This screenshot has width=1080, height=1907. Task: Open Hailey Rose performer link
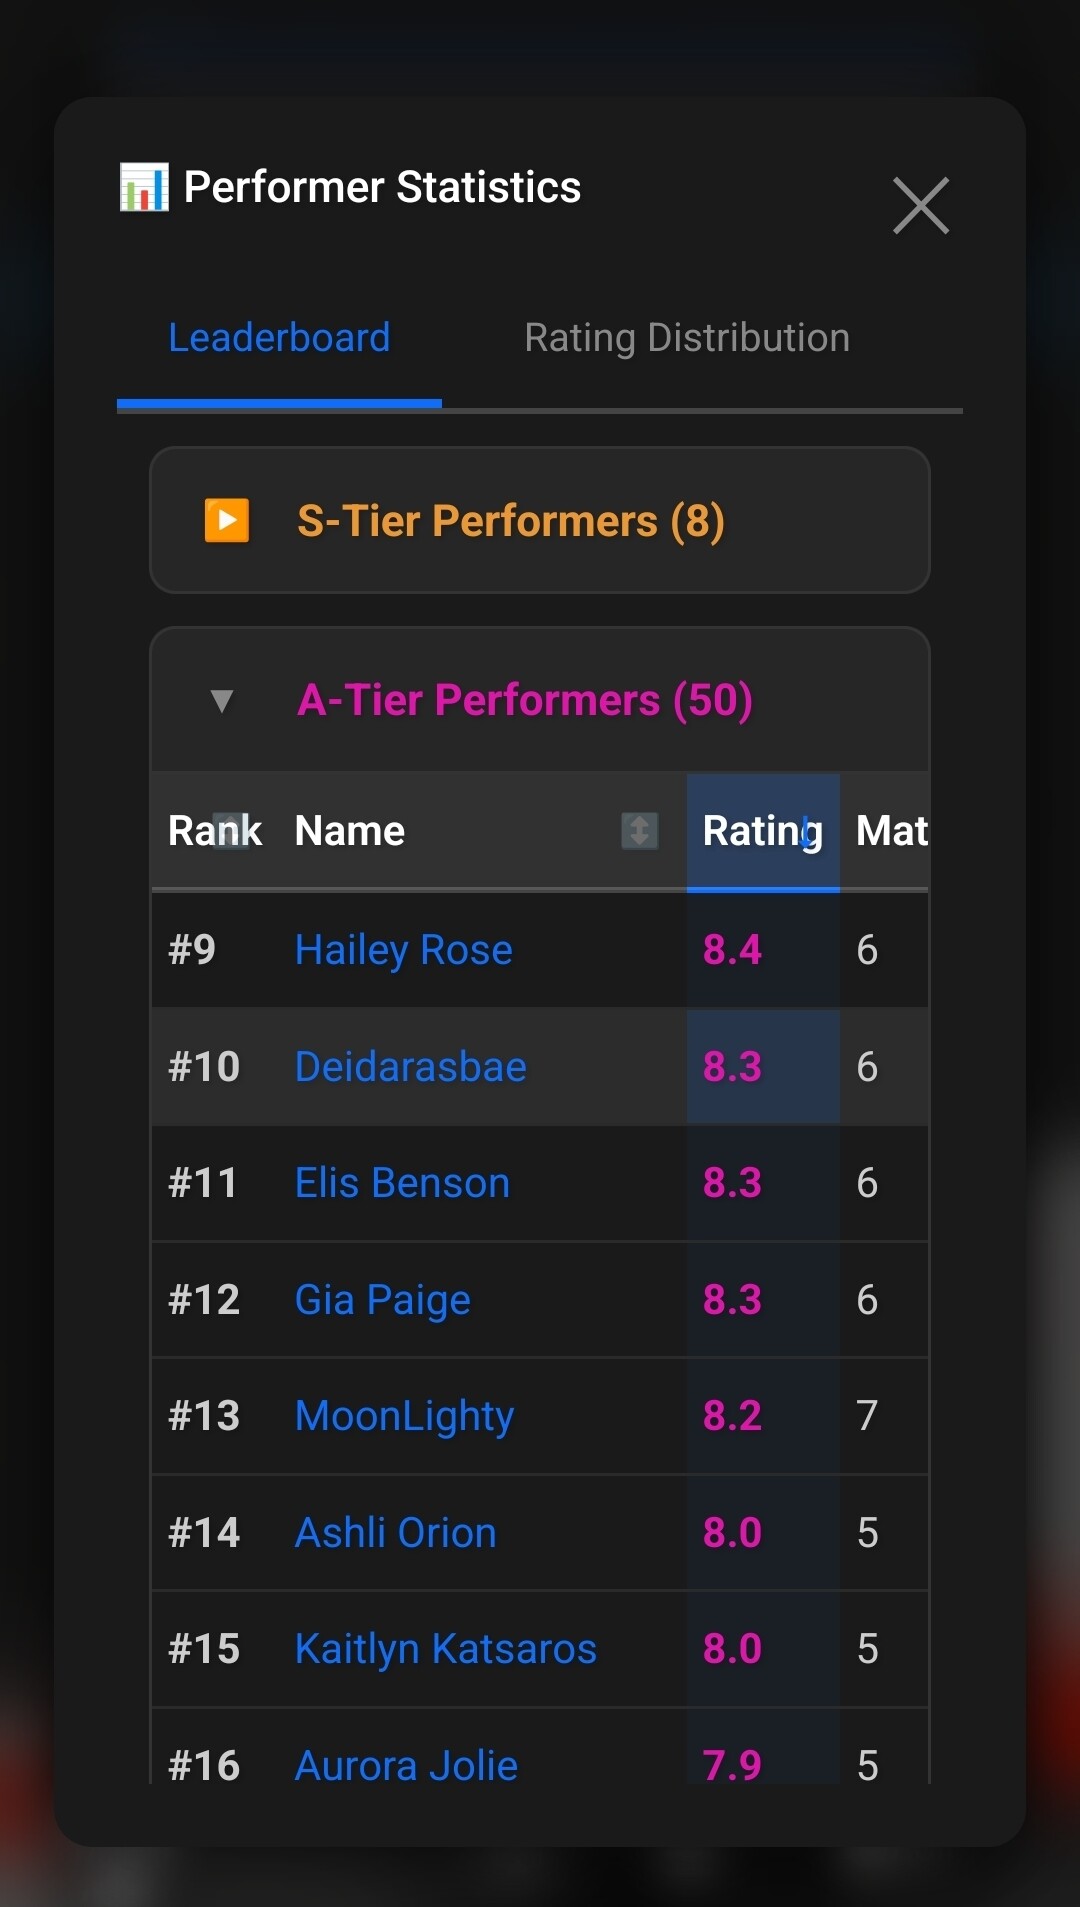tap(404, 949)
